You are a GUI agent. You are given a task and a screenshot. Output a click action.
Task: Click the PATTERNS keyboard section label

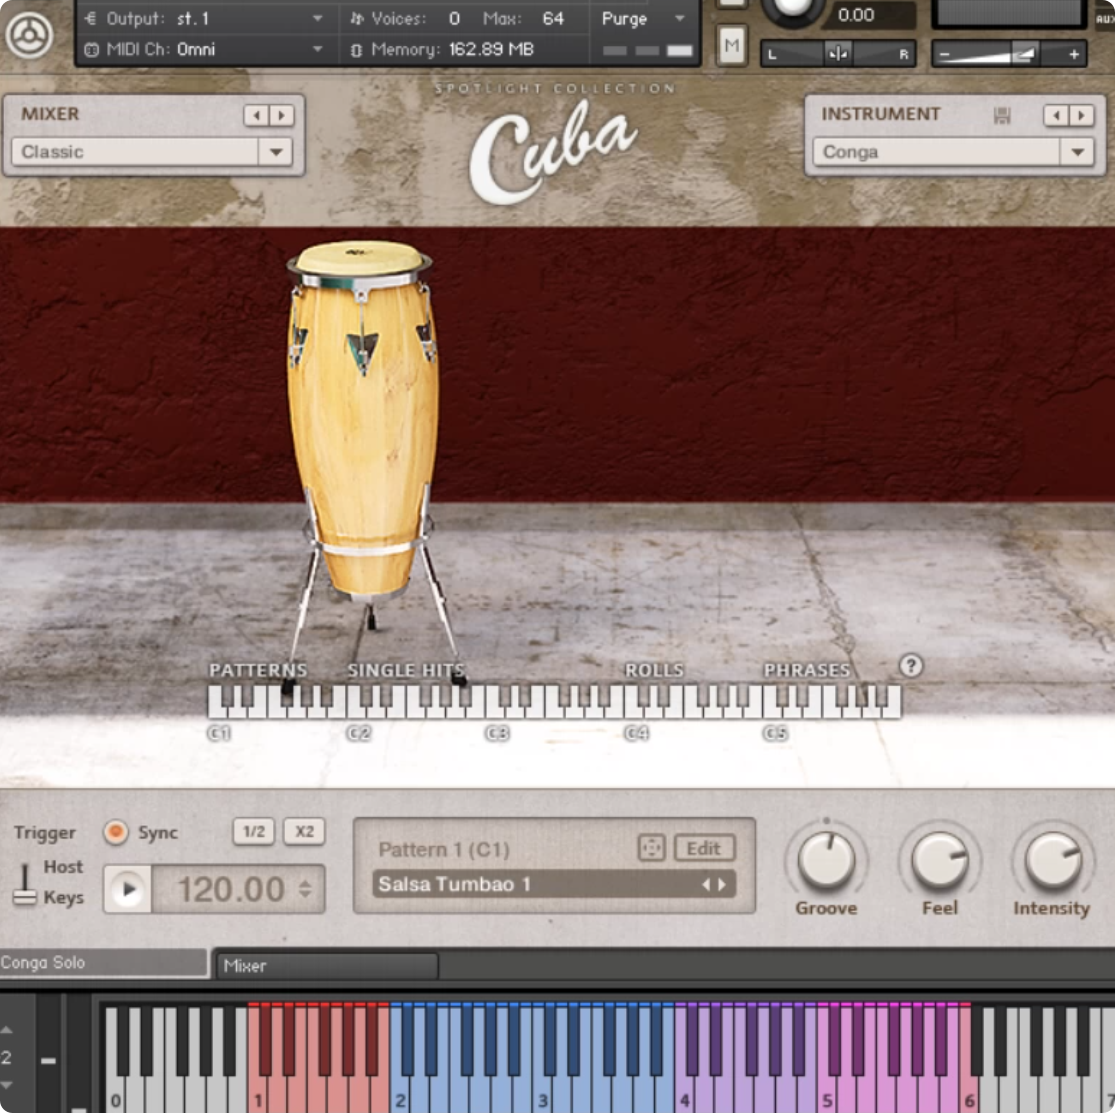258,670
